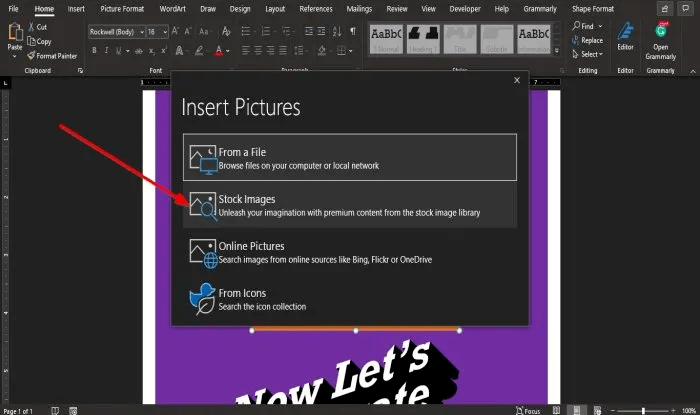
Task: Open the Picture Format tab
Action: coord(122,8)
